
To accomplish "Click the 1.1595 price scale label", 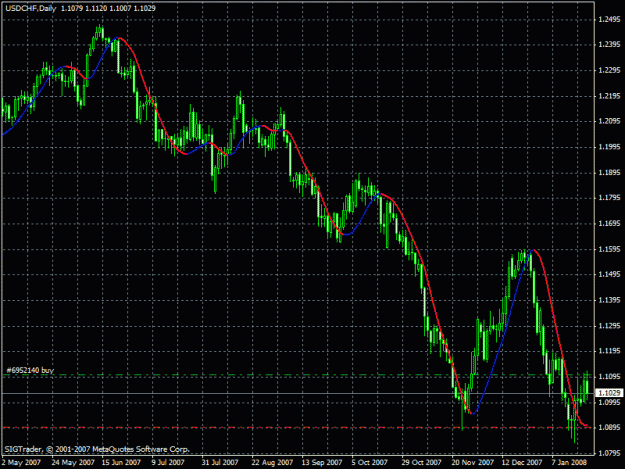I will coord(609,249).
